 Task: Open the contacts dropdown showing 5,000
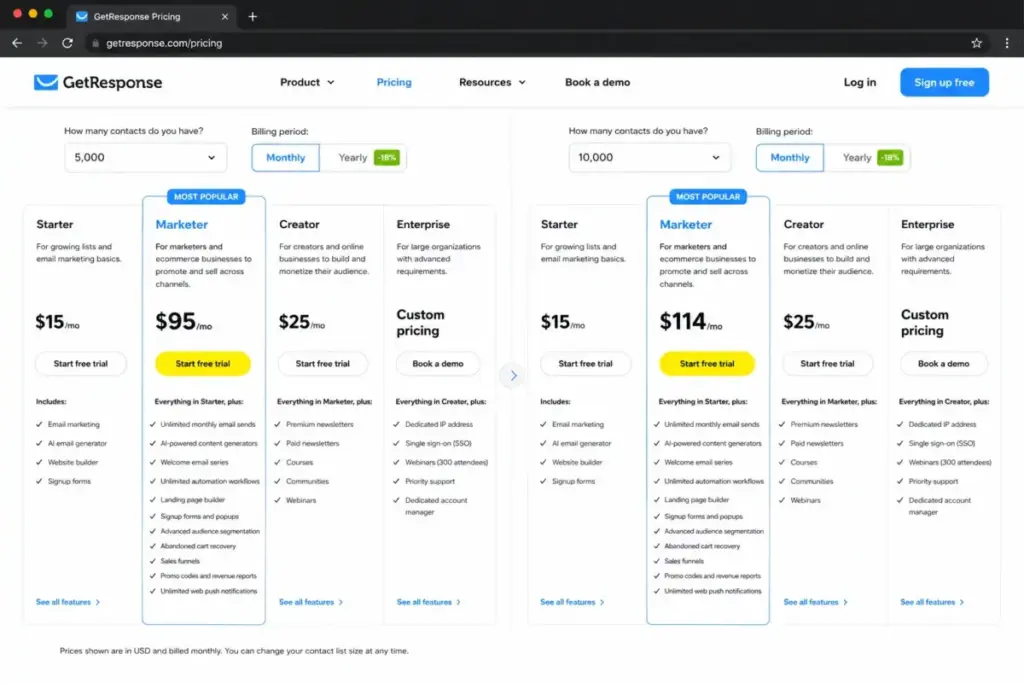(x=146, y=157)
